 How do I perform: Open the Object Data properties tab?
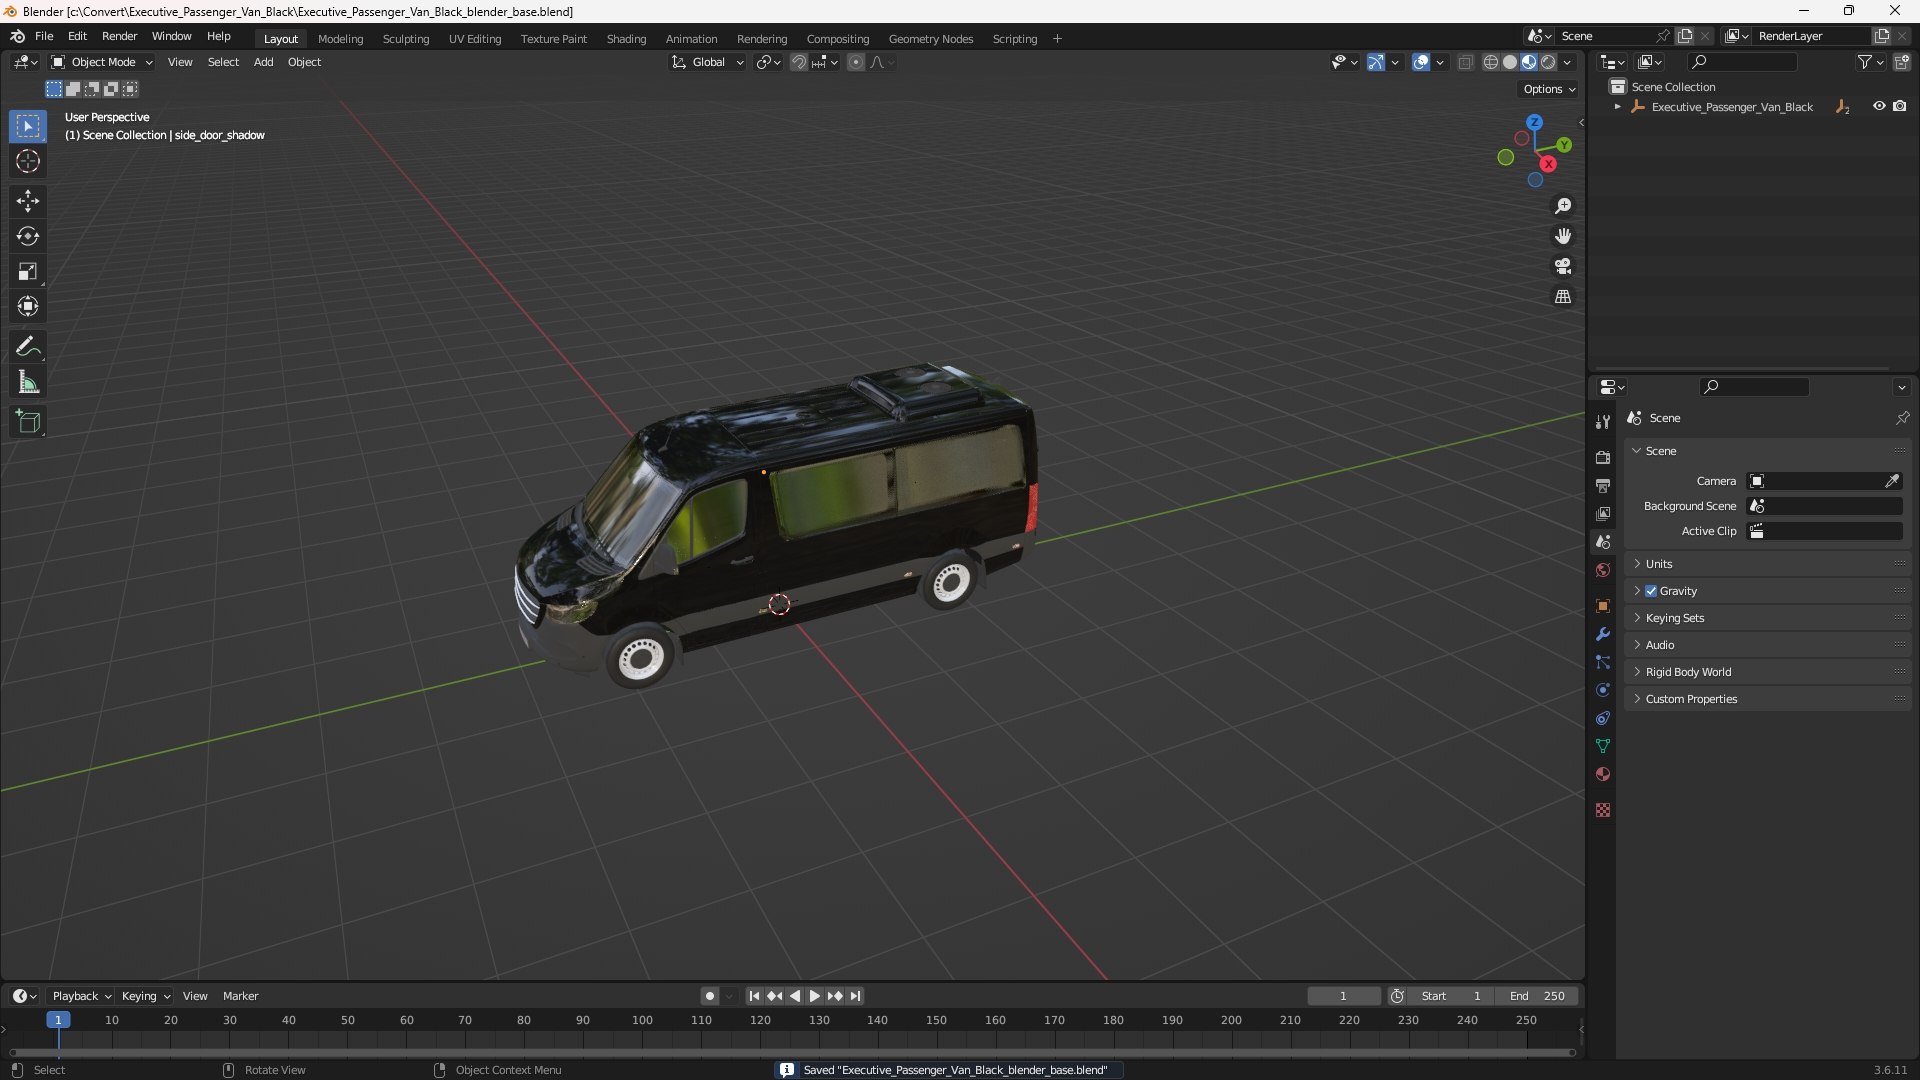pos(1603,746)
